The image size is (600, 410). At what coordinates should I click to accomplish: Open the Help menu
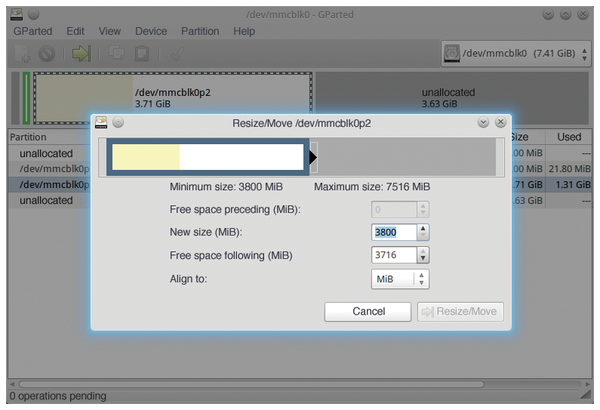click(244, 31)
